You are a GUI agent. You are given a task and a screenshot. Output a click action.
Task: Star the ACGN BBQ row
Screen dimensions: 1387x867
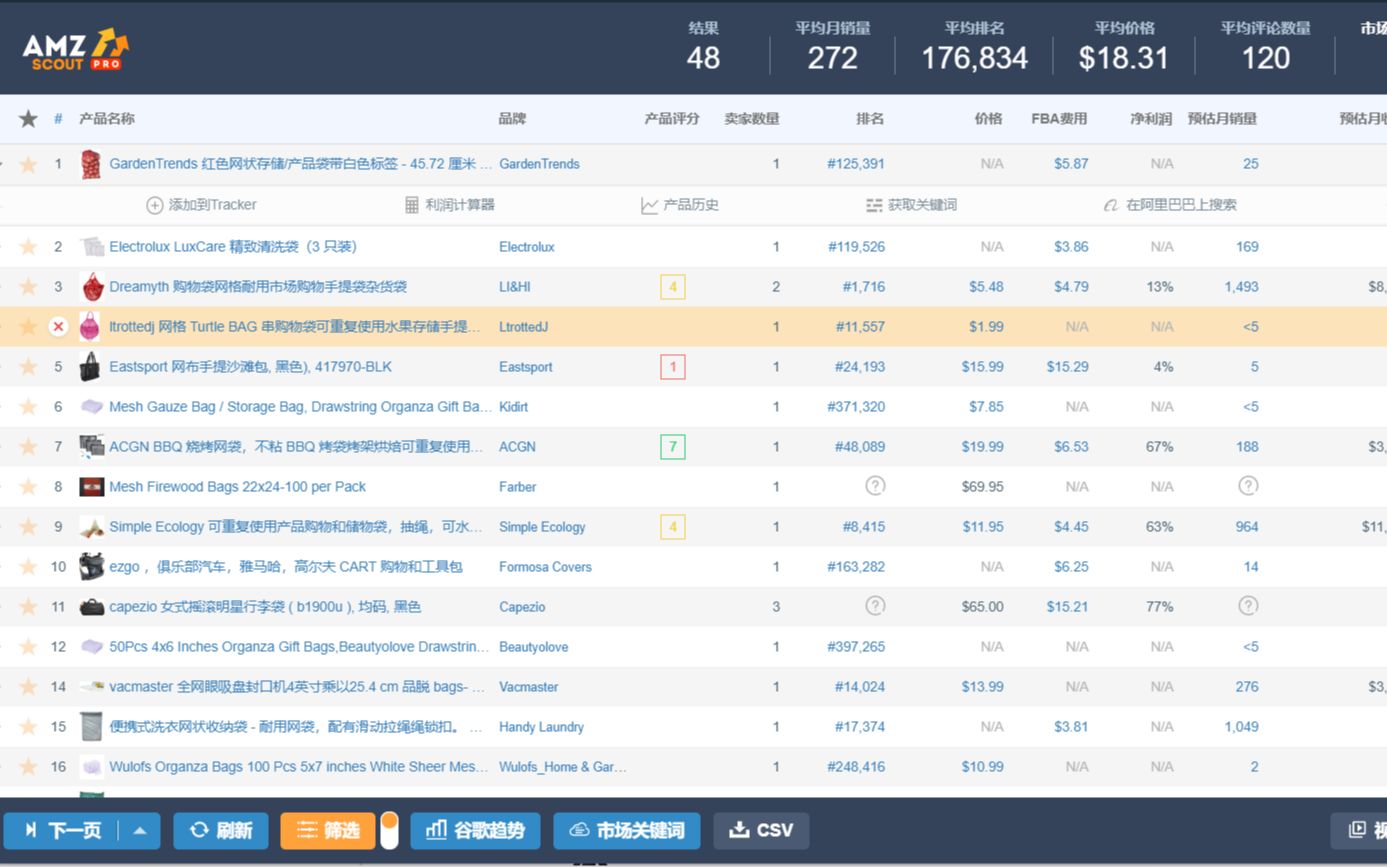(28, 447)
